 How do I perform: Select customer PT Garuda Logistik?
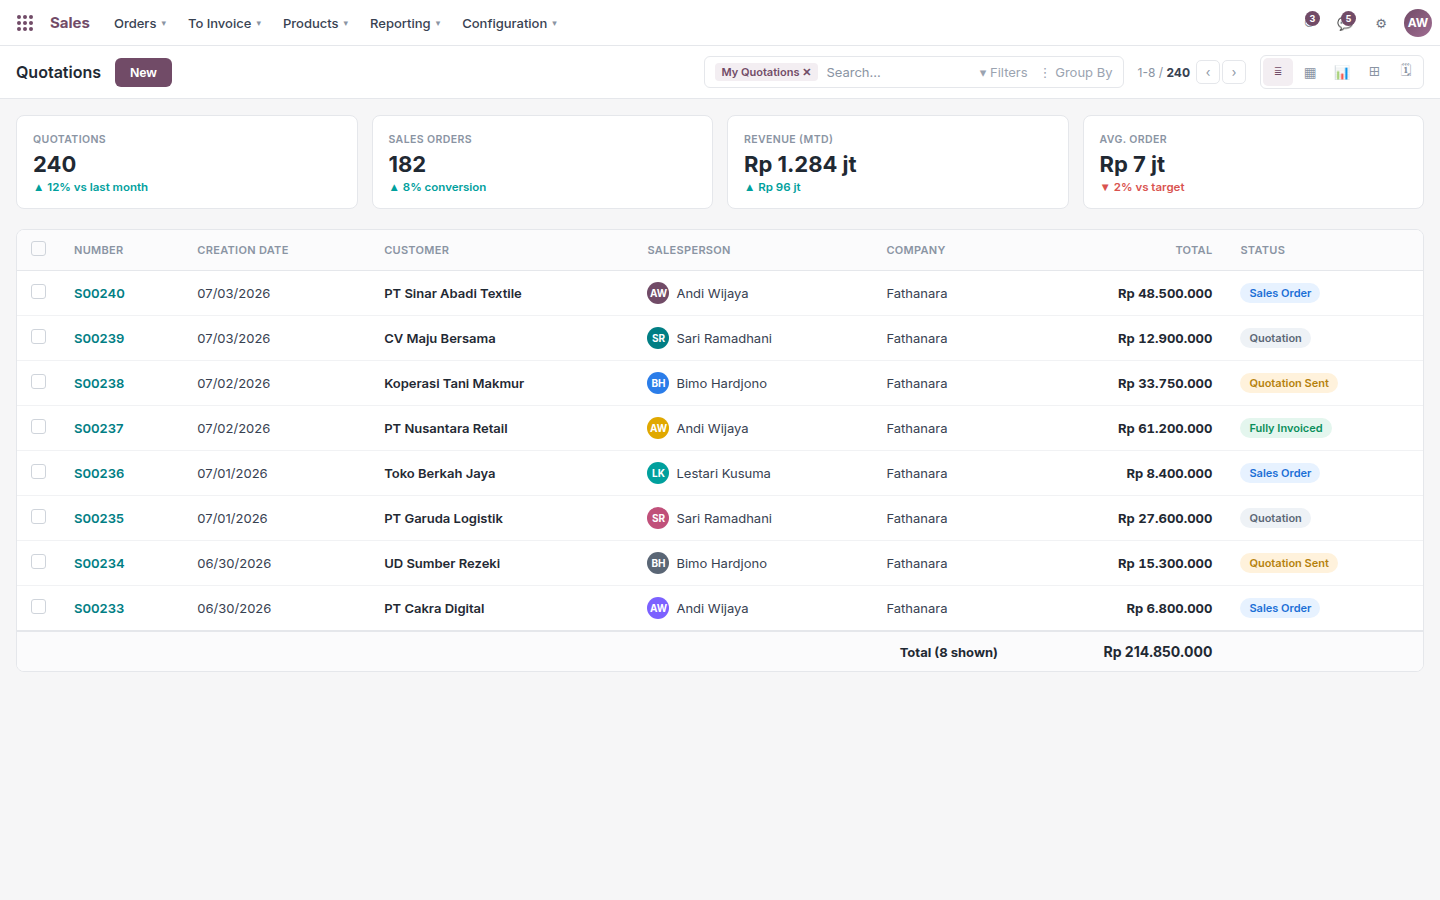pyautogui.click(x=443, y=518)
